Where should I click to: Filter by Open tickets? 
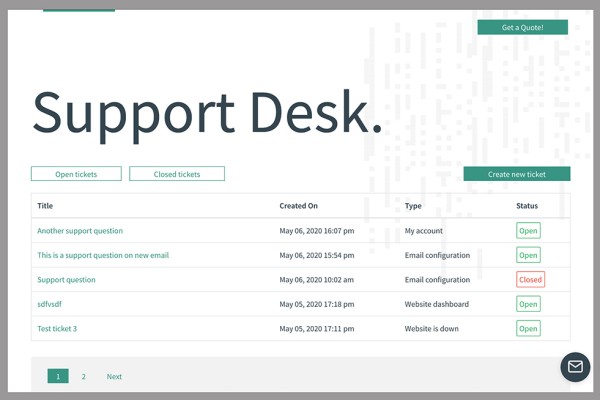[76, 174]
